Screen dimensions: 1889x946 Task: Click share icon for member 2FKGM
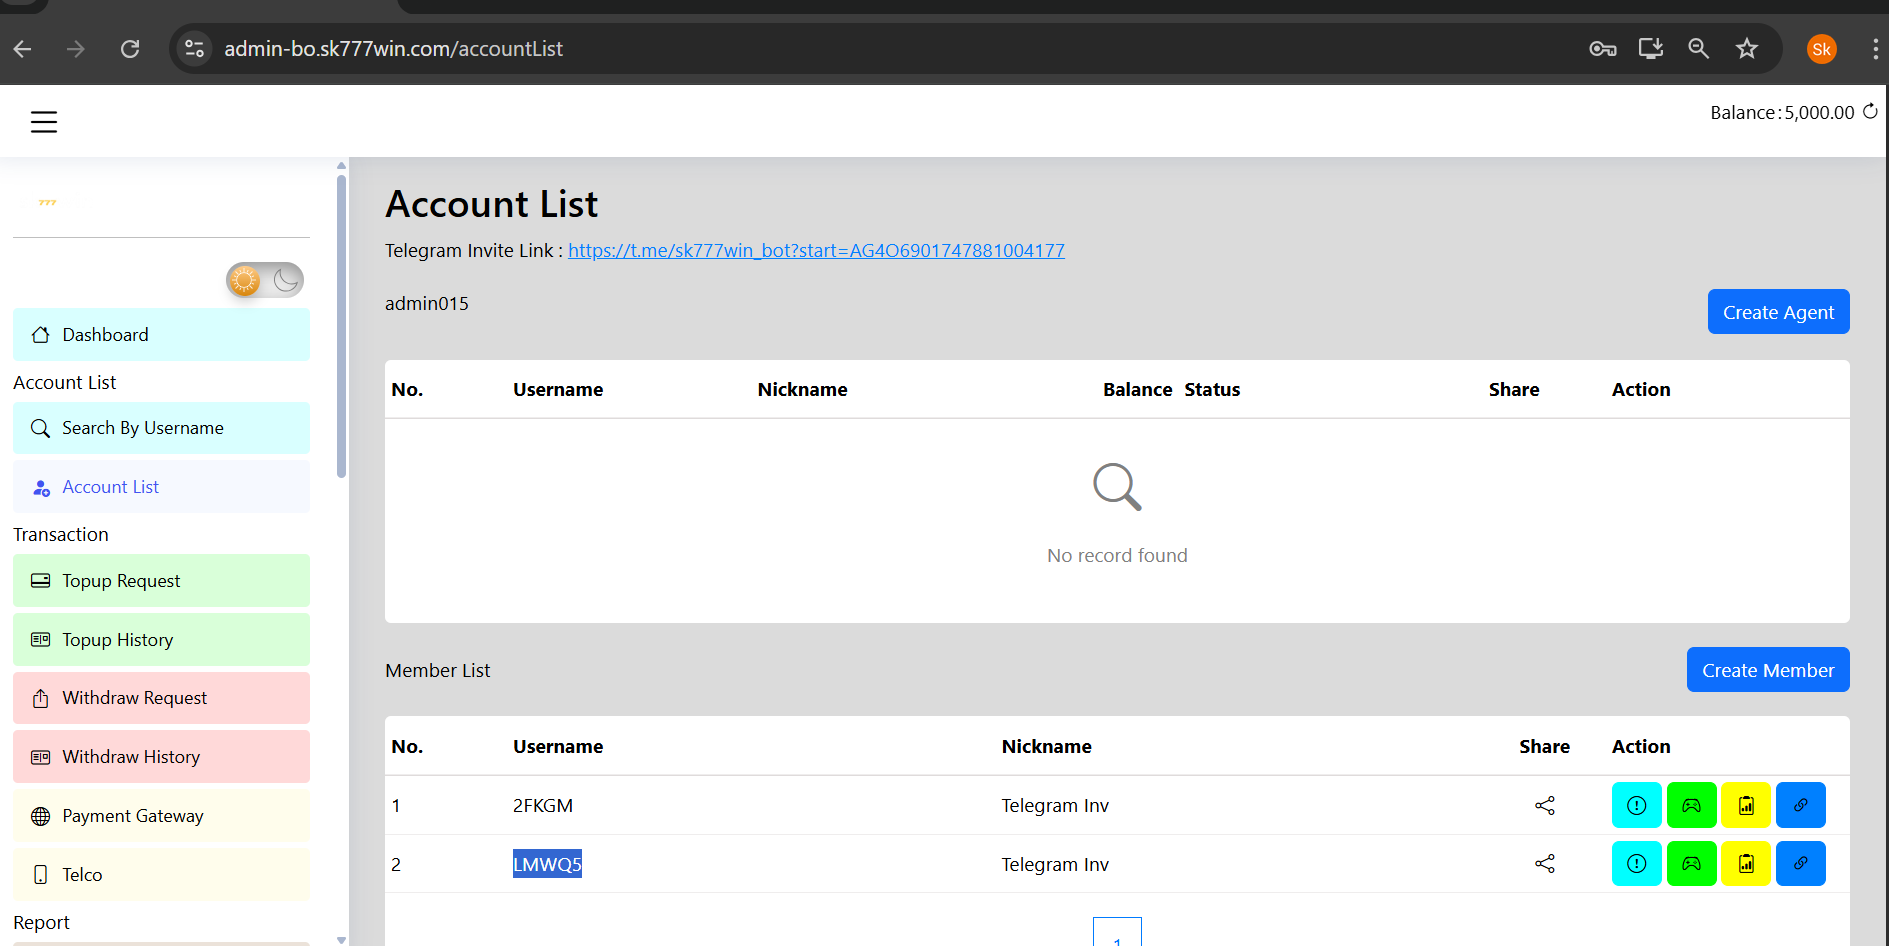pyautogui.click(x=1544, y=805)
